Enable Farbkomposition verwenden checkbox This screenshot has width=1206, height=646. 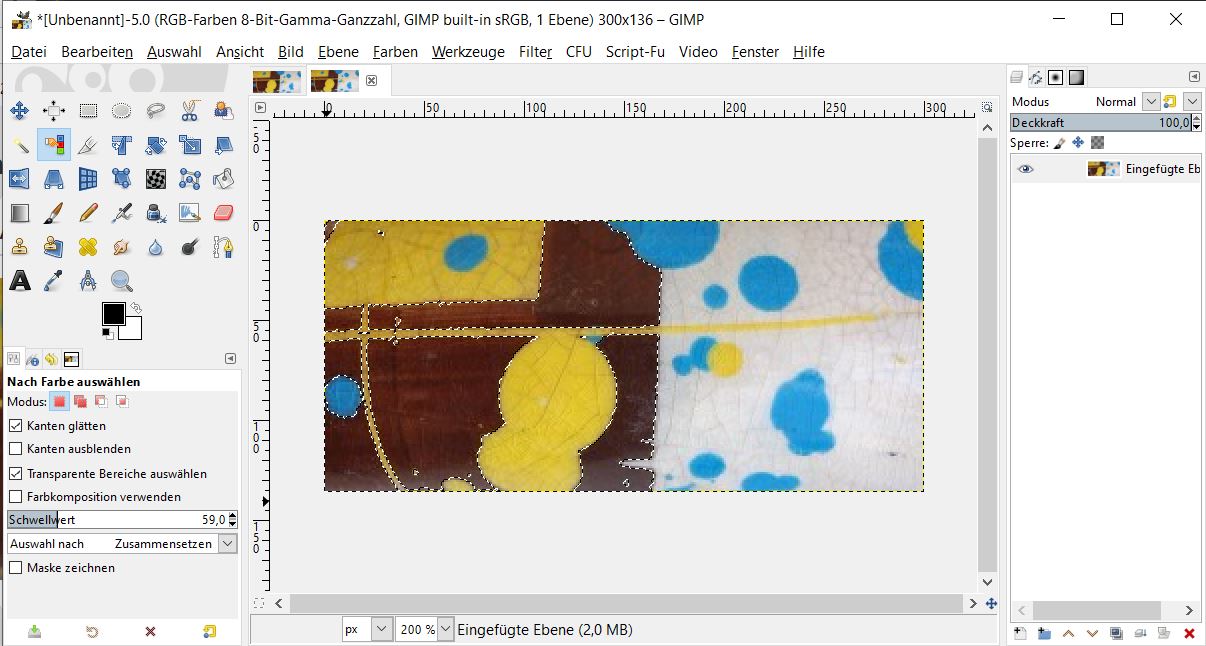(x=15, y=496)
